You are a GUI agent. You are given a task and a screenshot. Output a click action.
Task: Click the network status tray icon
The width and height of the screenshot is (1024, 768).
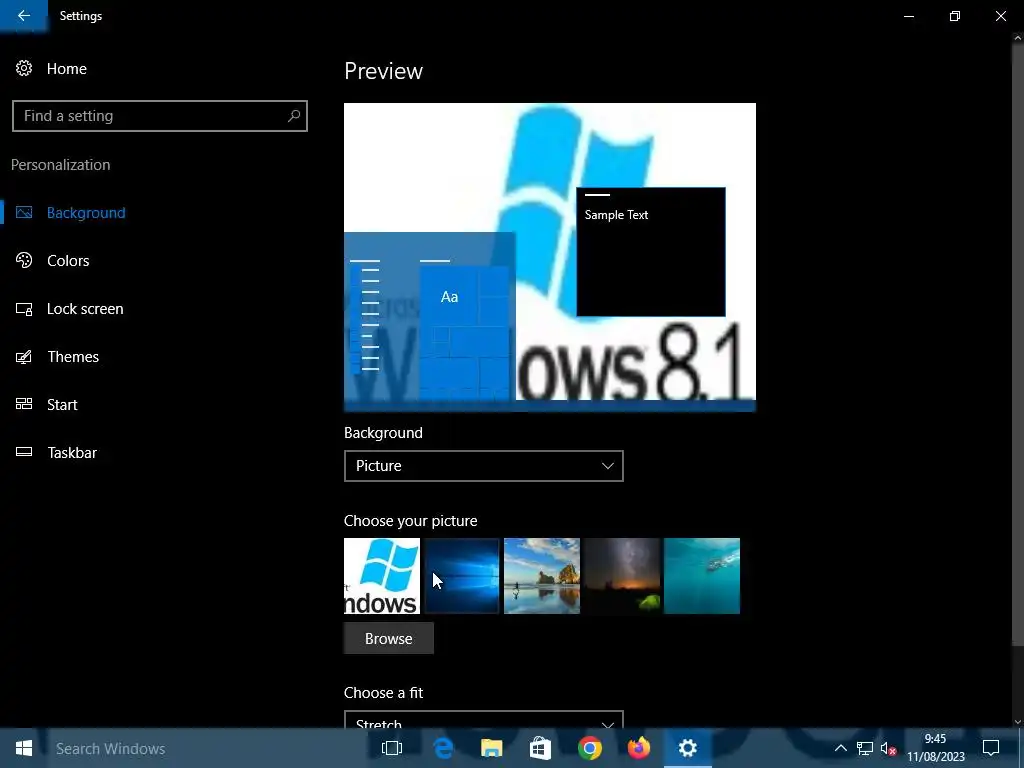[x=865, y=748]
